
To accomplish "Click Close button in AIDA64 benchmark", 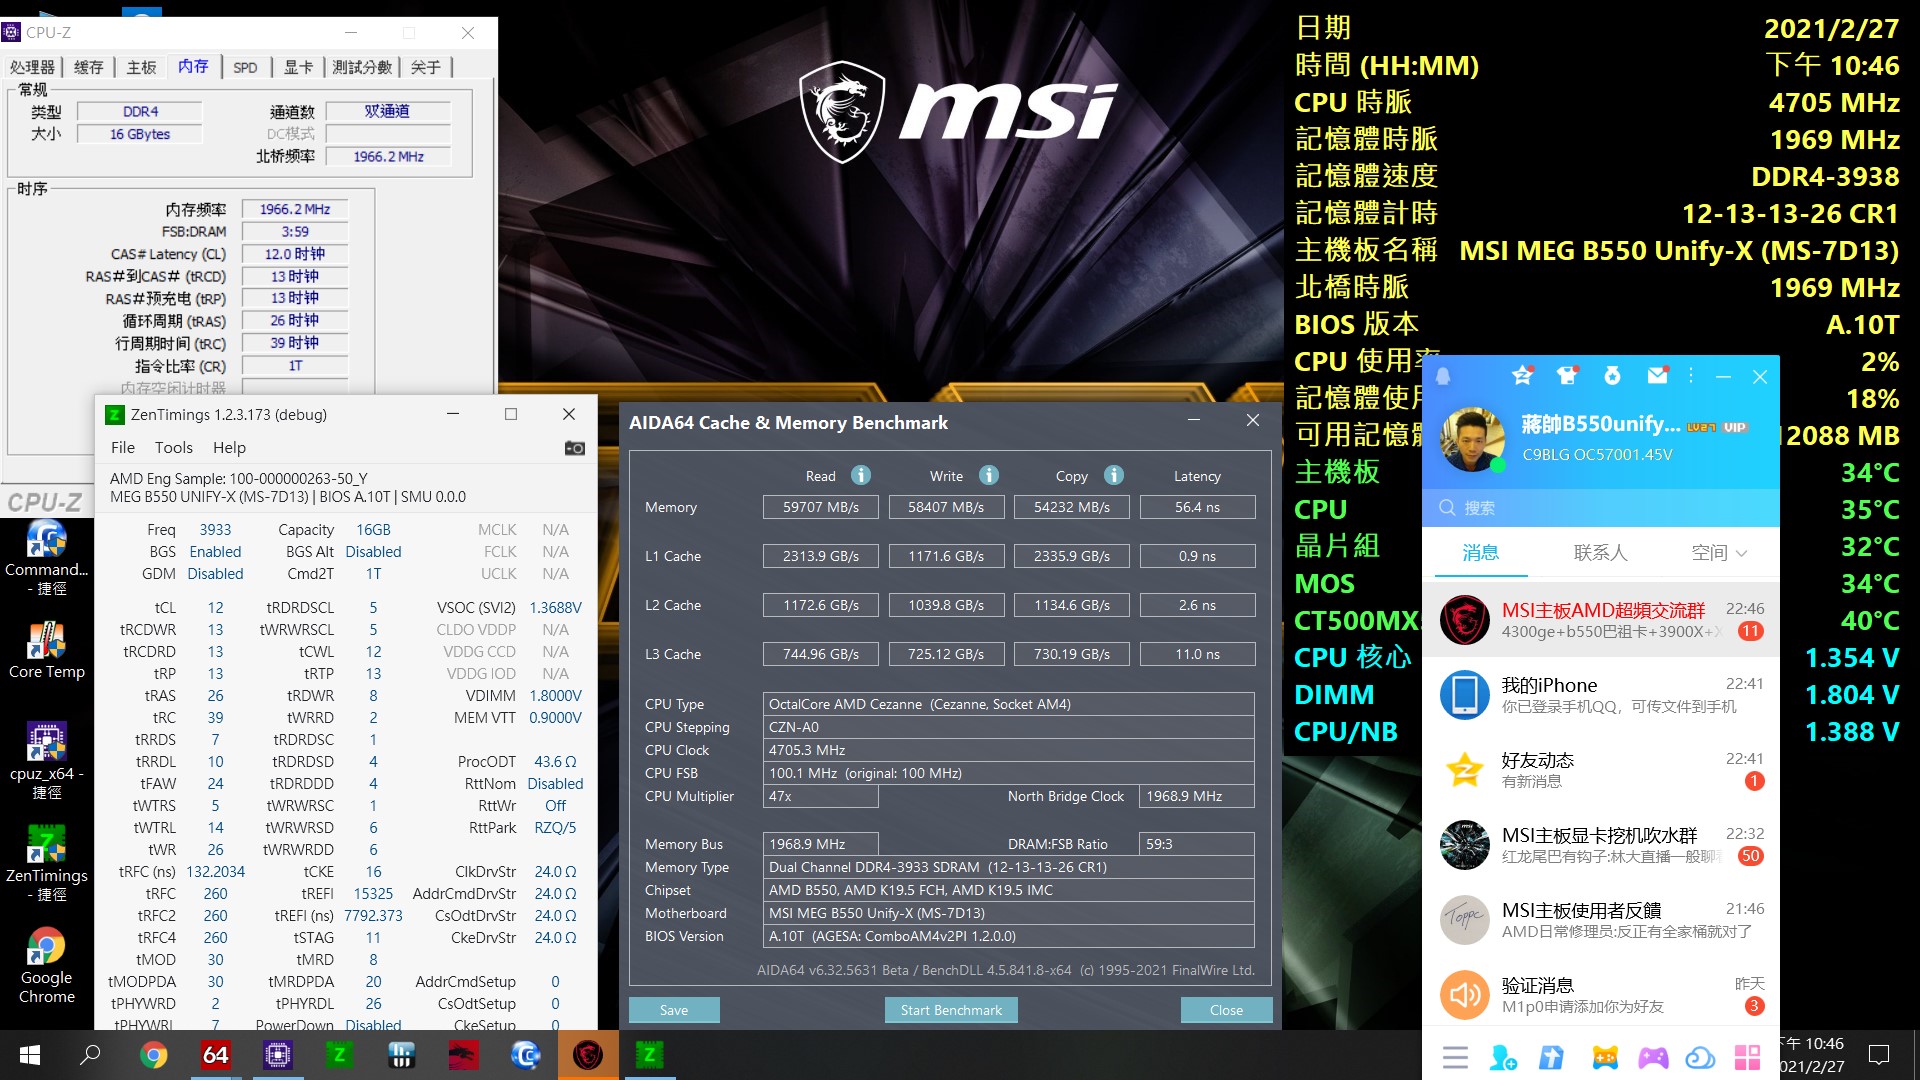I will tap(1226, 1010).
